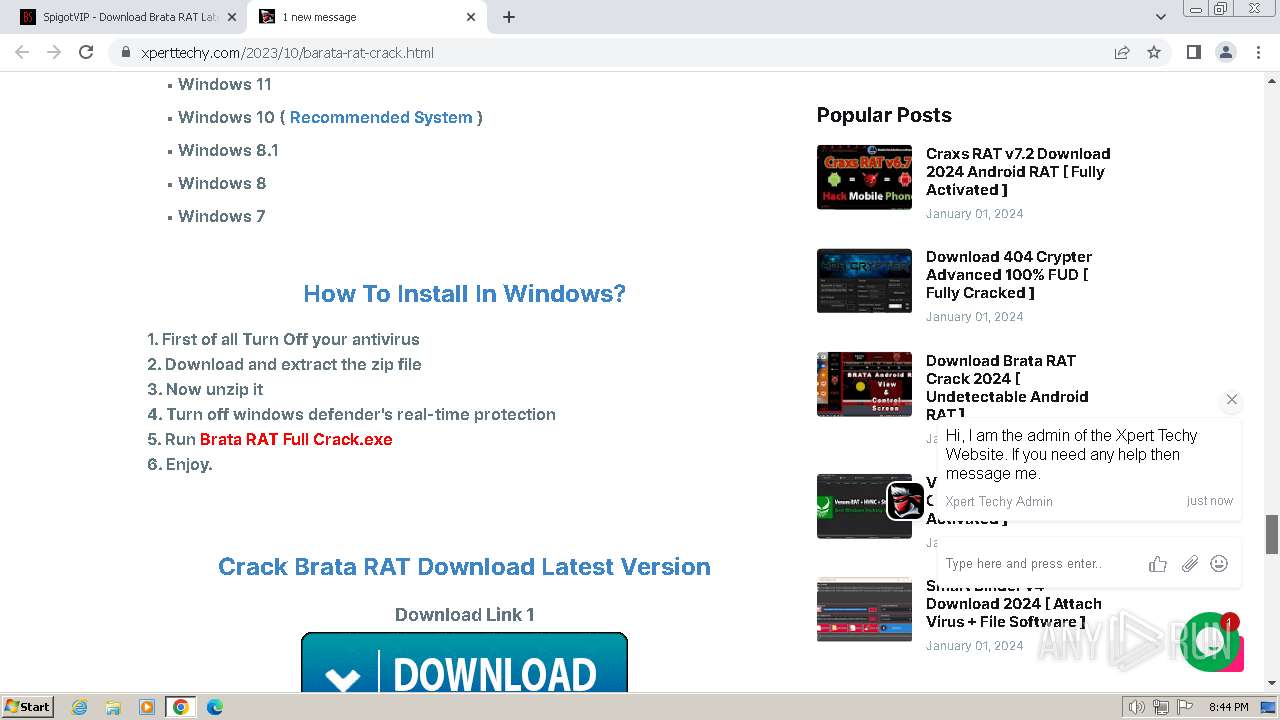The image size is (1280, 720).
Task: Go back using the browser back arrow
Action: click(x=22, y=52)
